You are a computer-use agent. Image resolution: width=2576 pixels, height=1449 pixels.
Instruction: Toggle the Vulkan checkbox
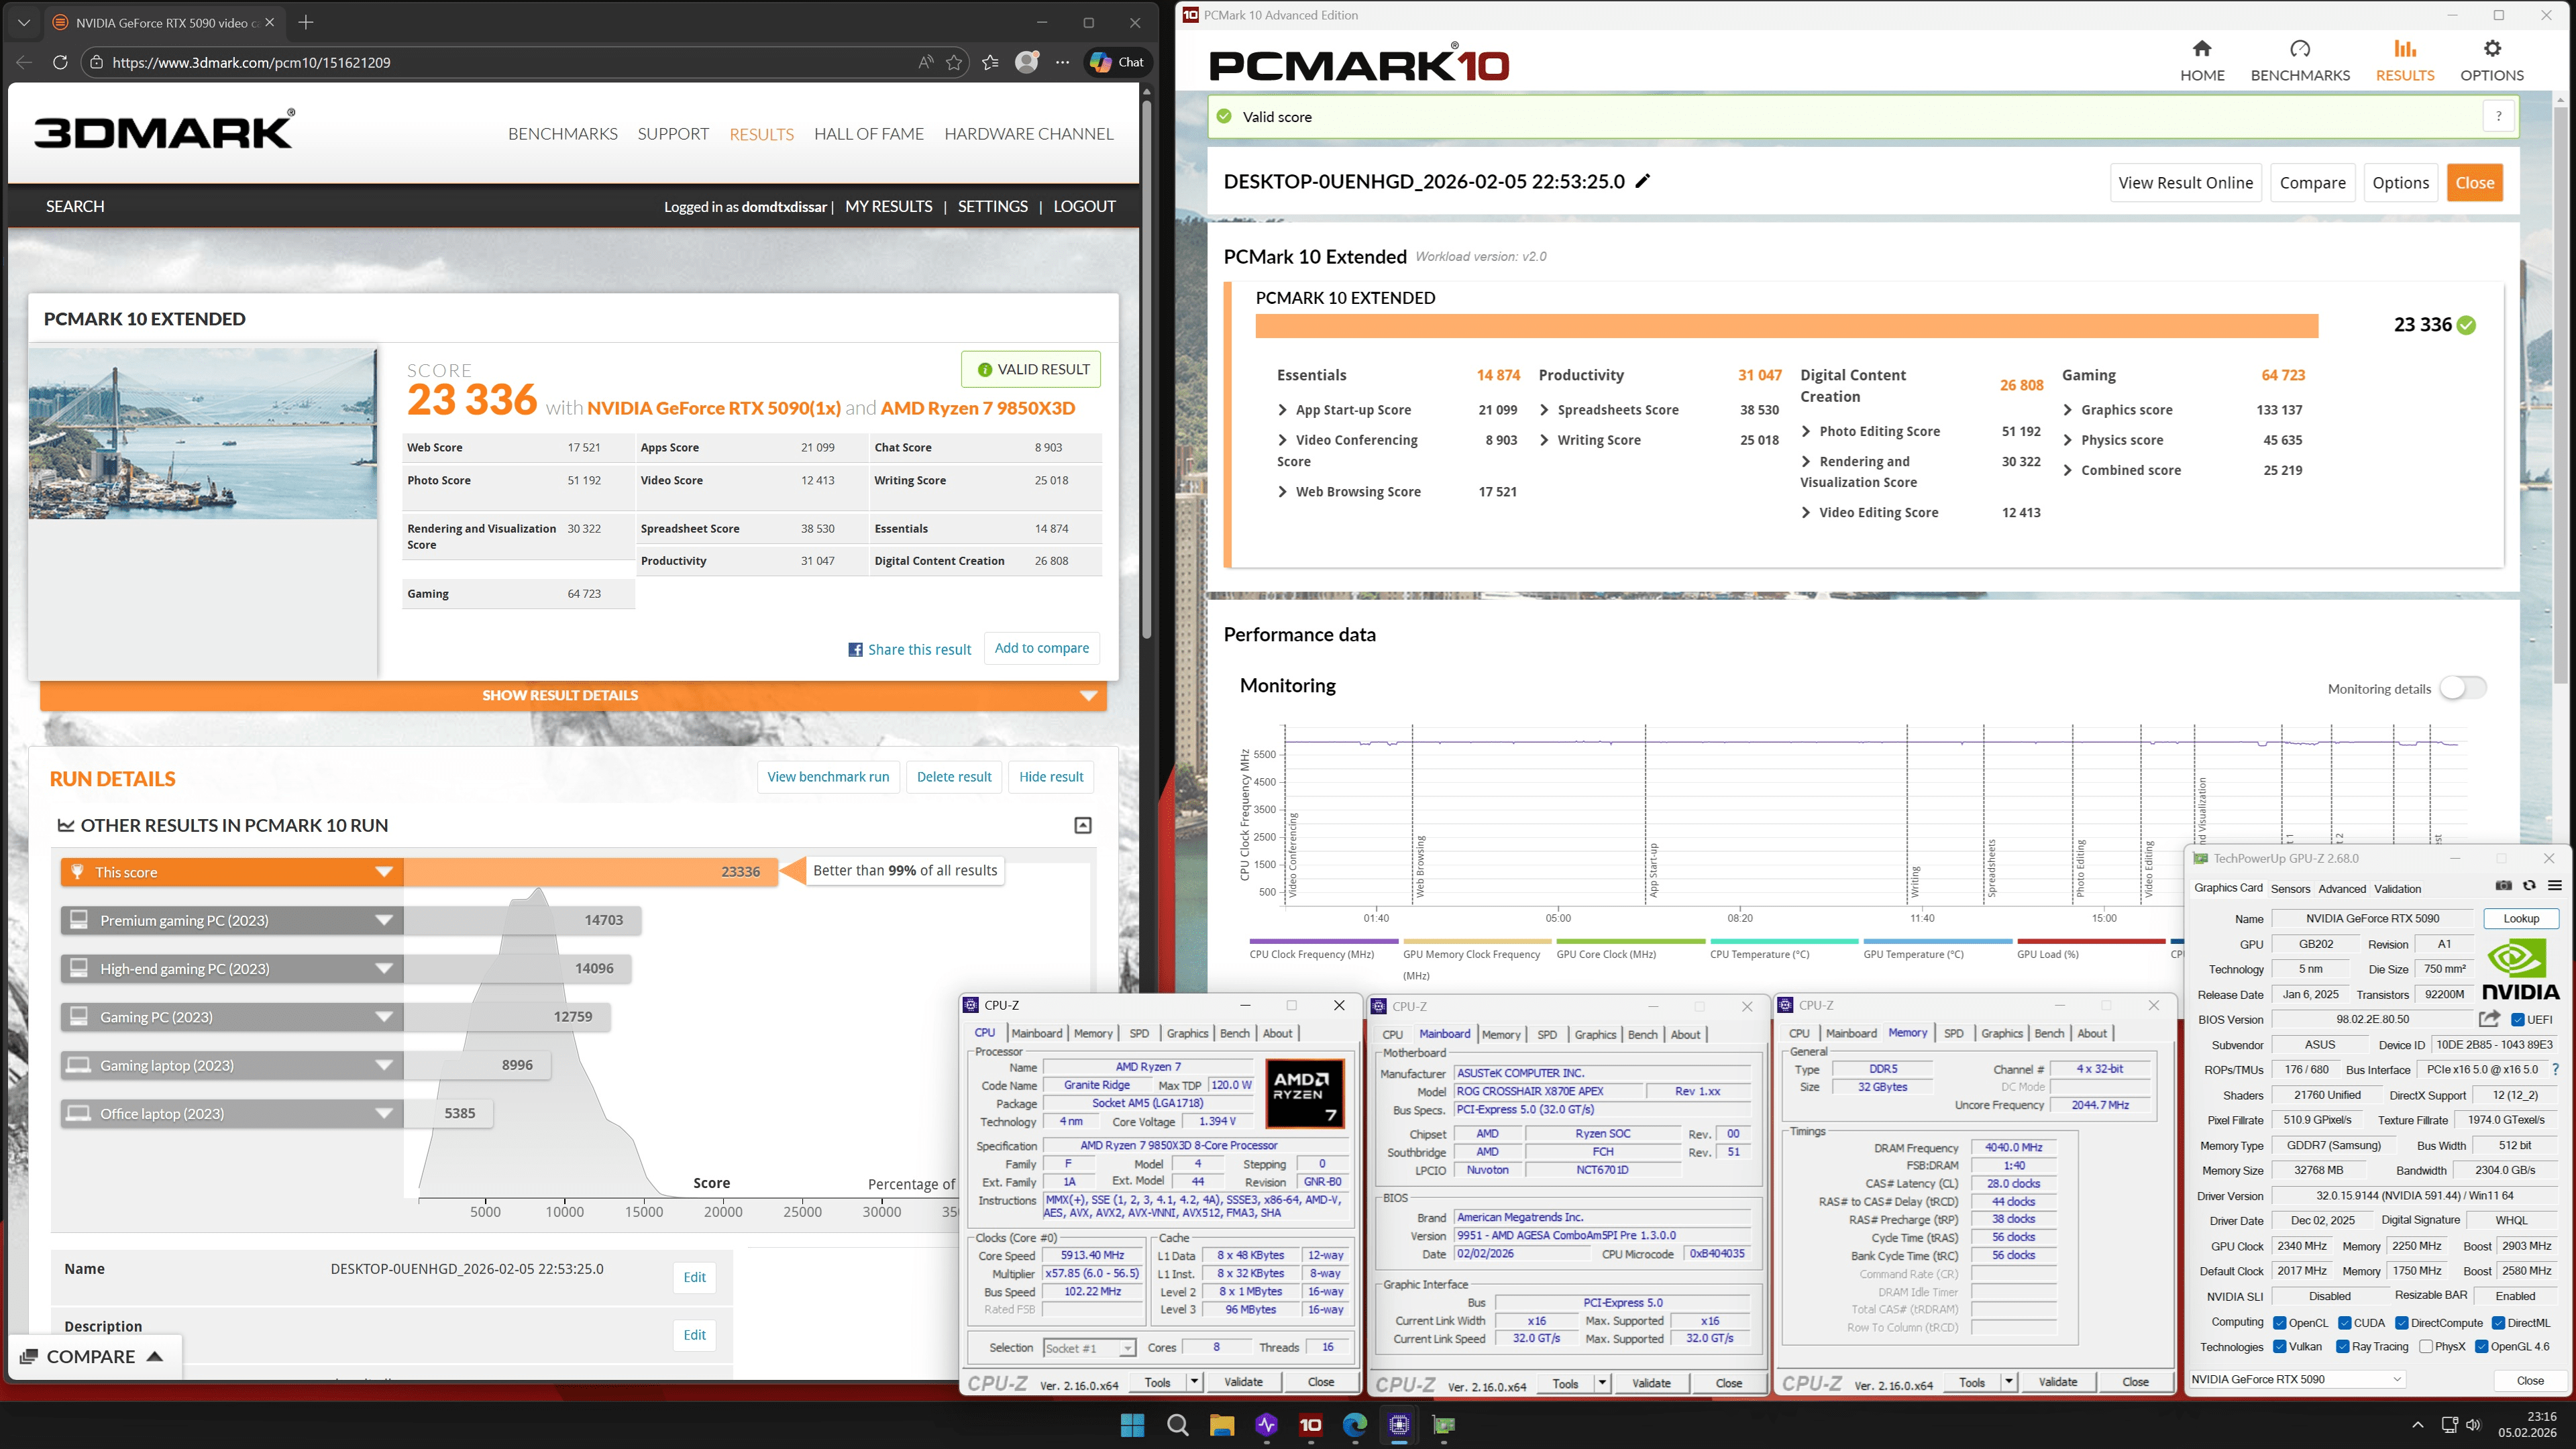point(2280,1347)
